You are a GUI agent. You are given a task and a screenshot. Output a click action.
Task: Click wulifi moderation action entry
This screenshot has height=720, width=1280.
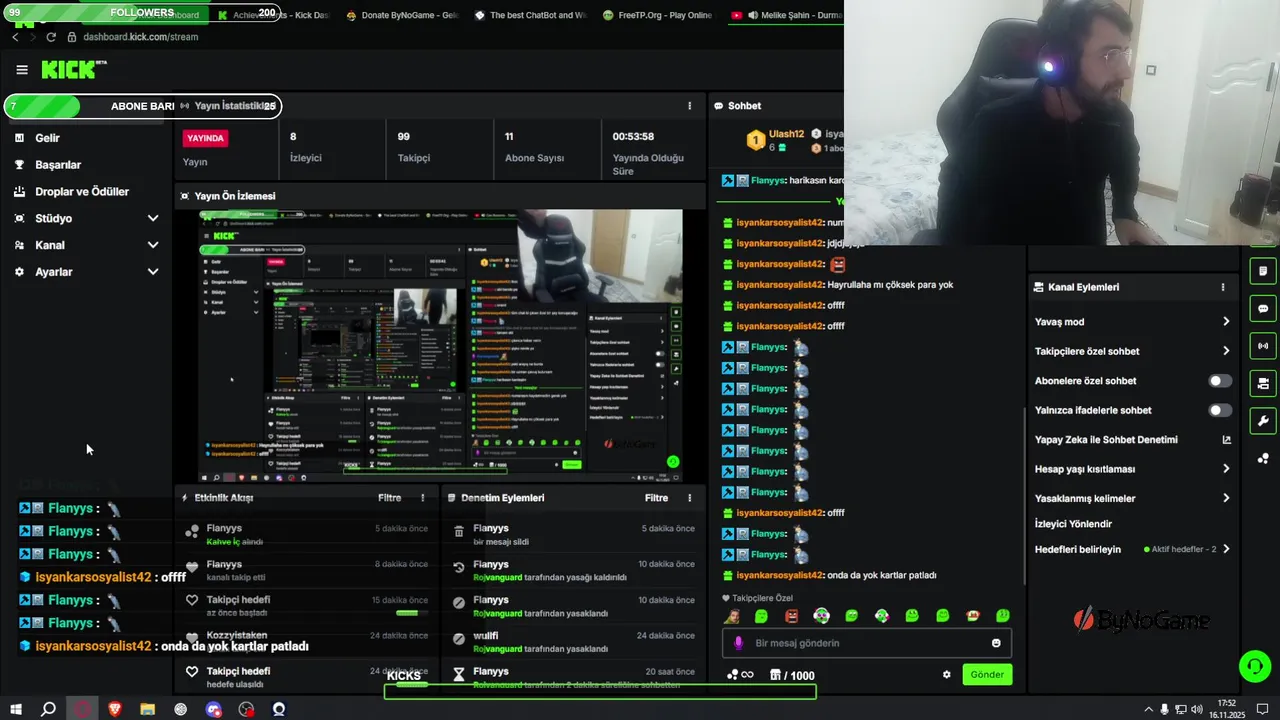[x=574, y=642]
